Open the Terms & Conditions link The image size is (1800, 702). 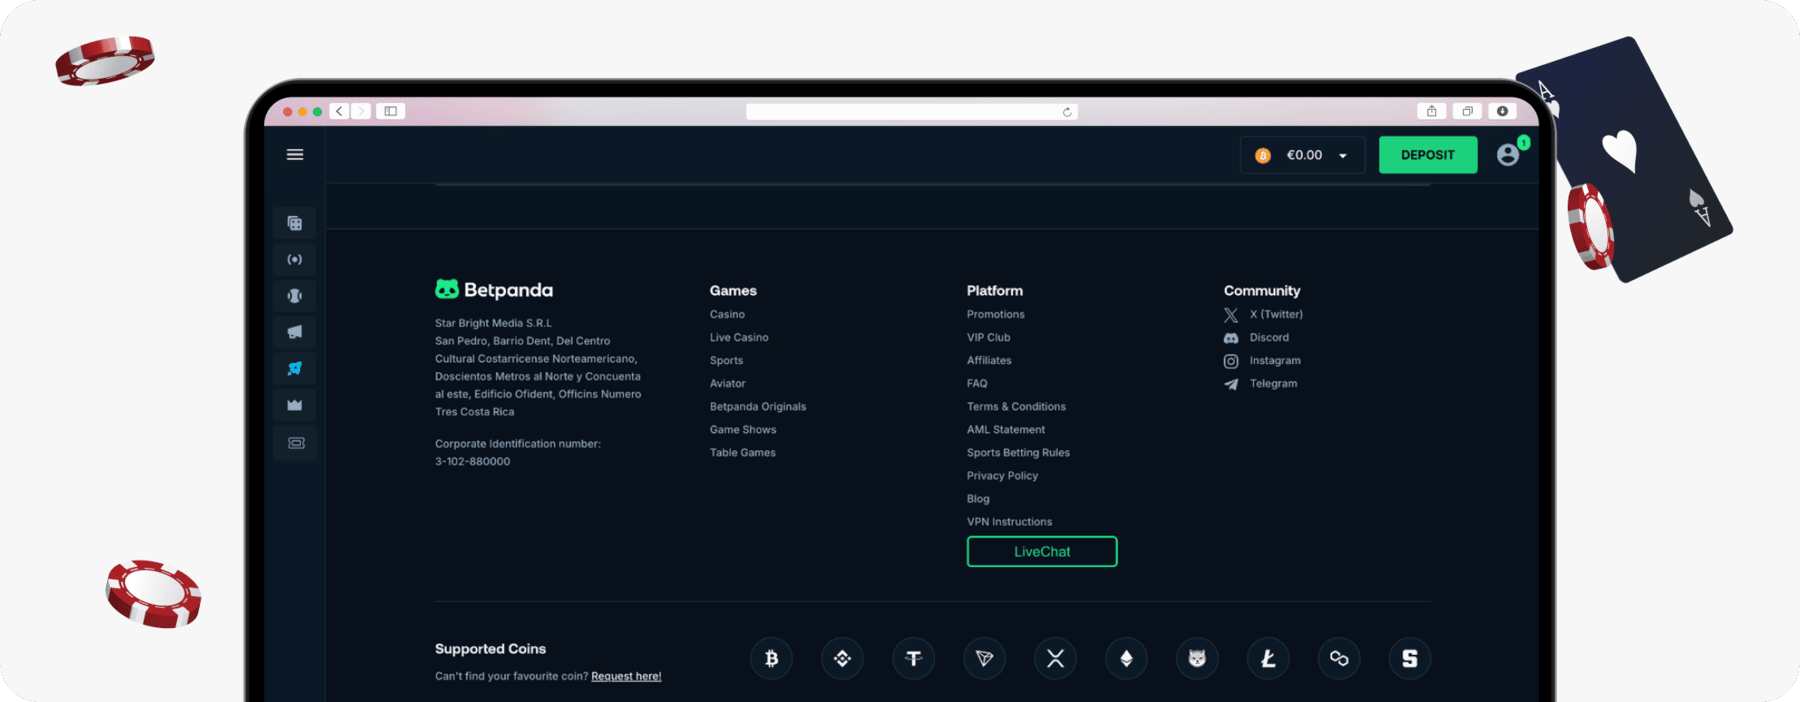coord(1016,406)
